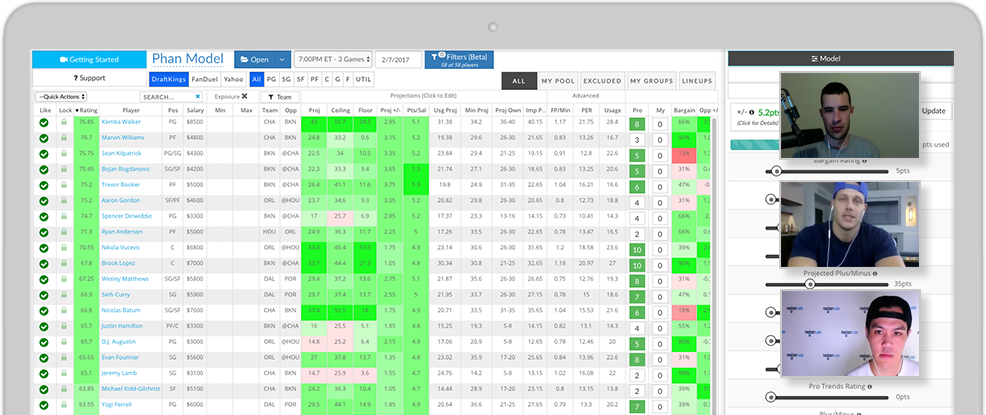Open the Quick Actions dropdown
This screenshot has width=986, height=415.
(x=61, y=97)
